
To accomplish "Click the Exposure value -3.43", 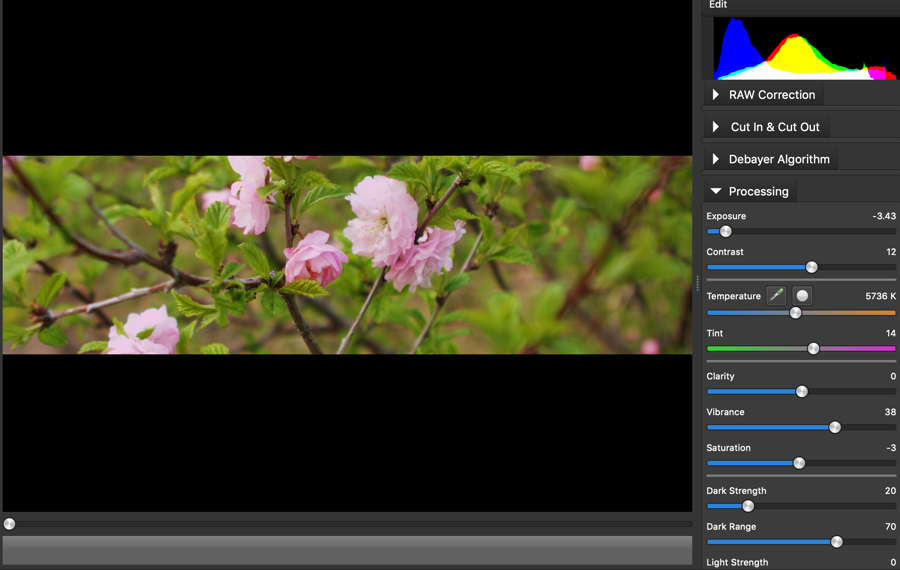I will point(884,216).
